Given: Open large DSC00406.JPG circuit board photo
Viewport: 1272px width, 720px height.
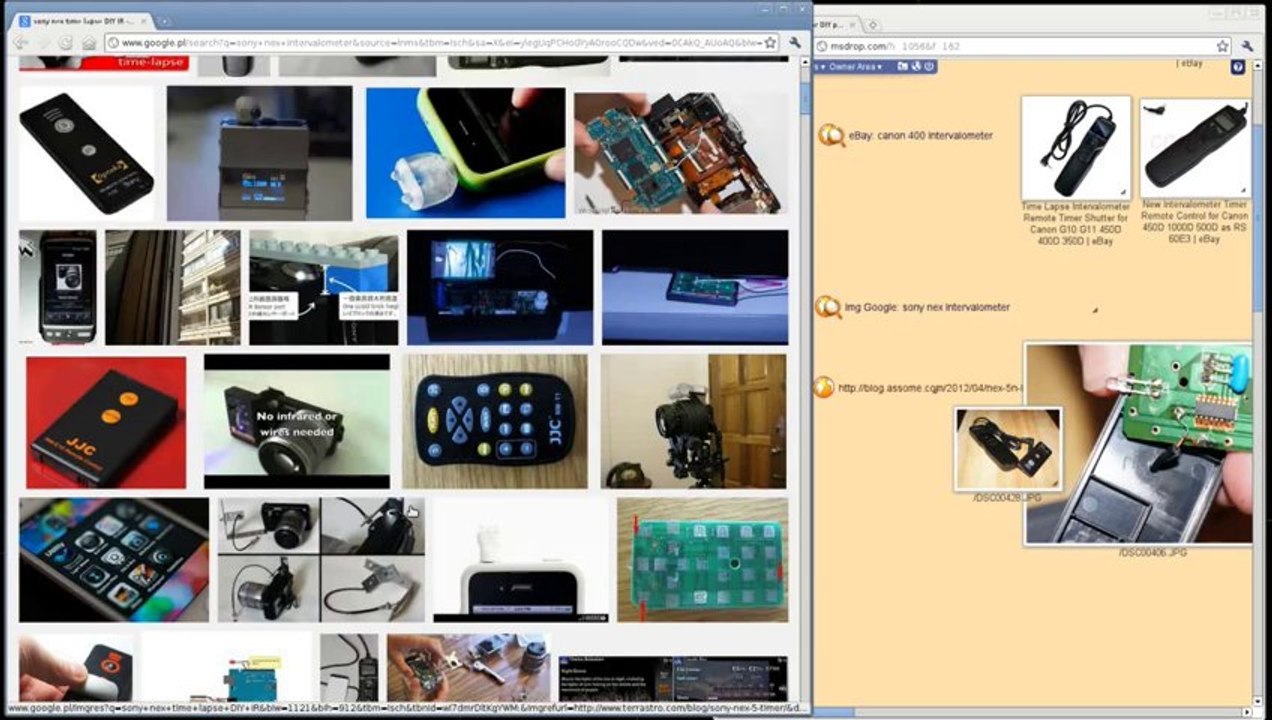Looking at the screenshot, I should [1139, 443].
